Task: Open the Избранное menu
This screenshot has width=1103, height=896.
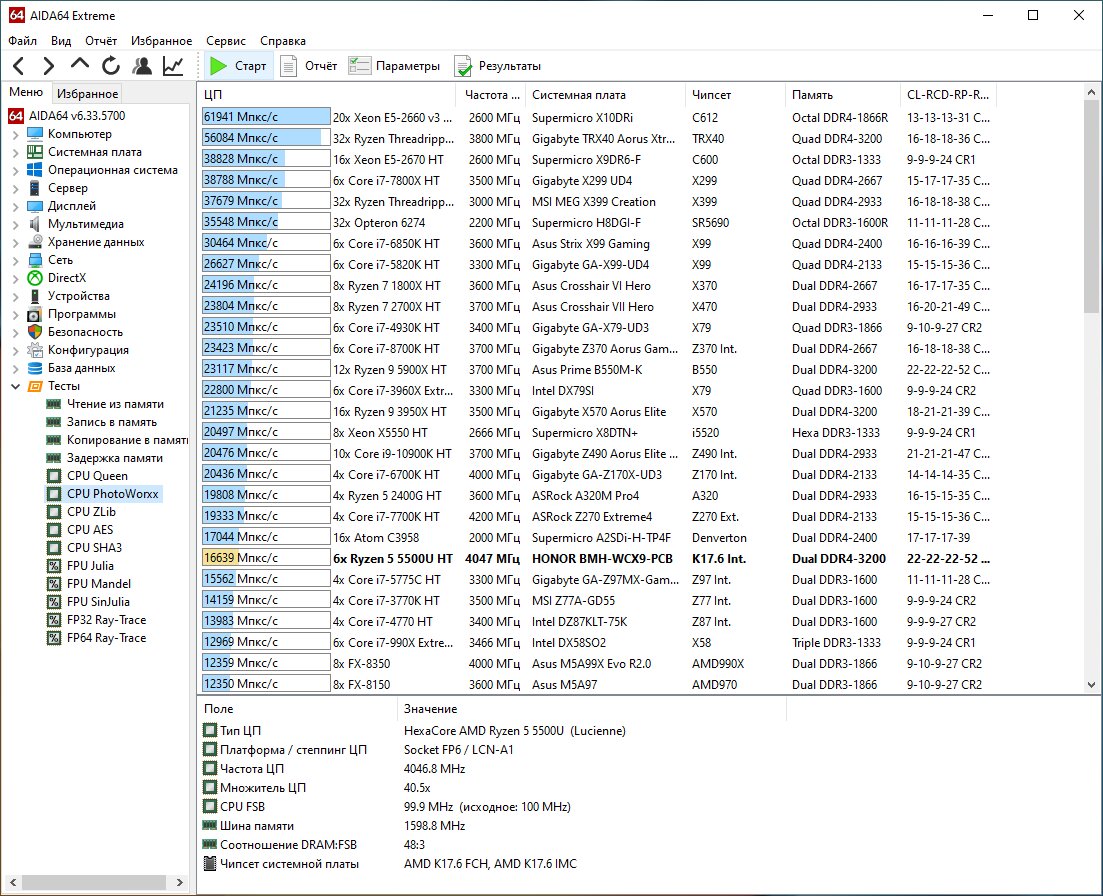Action: coord(161,41)
